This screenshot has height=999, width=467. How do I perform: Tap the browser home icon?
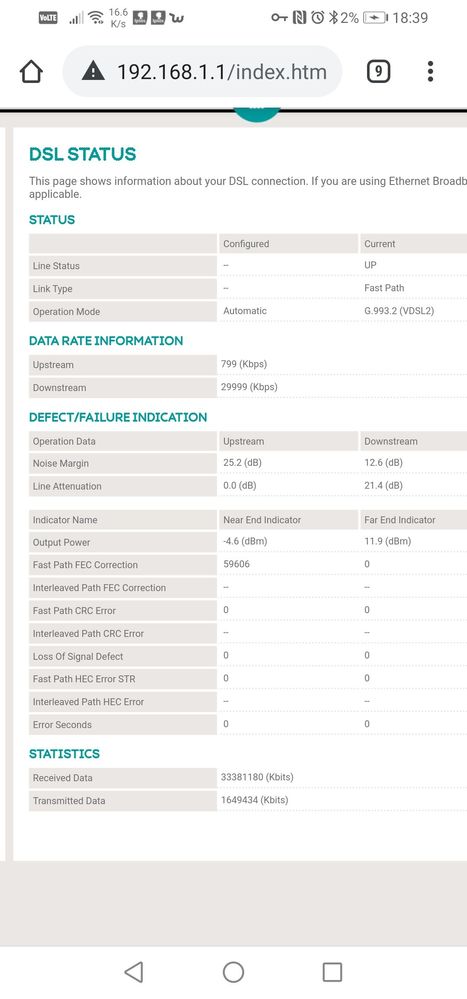31,72
